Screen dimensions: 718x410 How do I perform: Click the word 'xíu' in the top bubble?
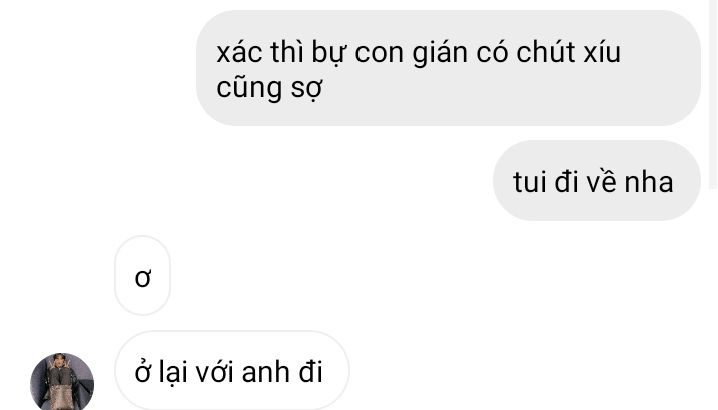tap(602, 53)
